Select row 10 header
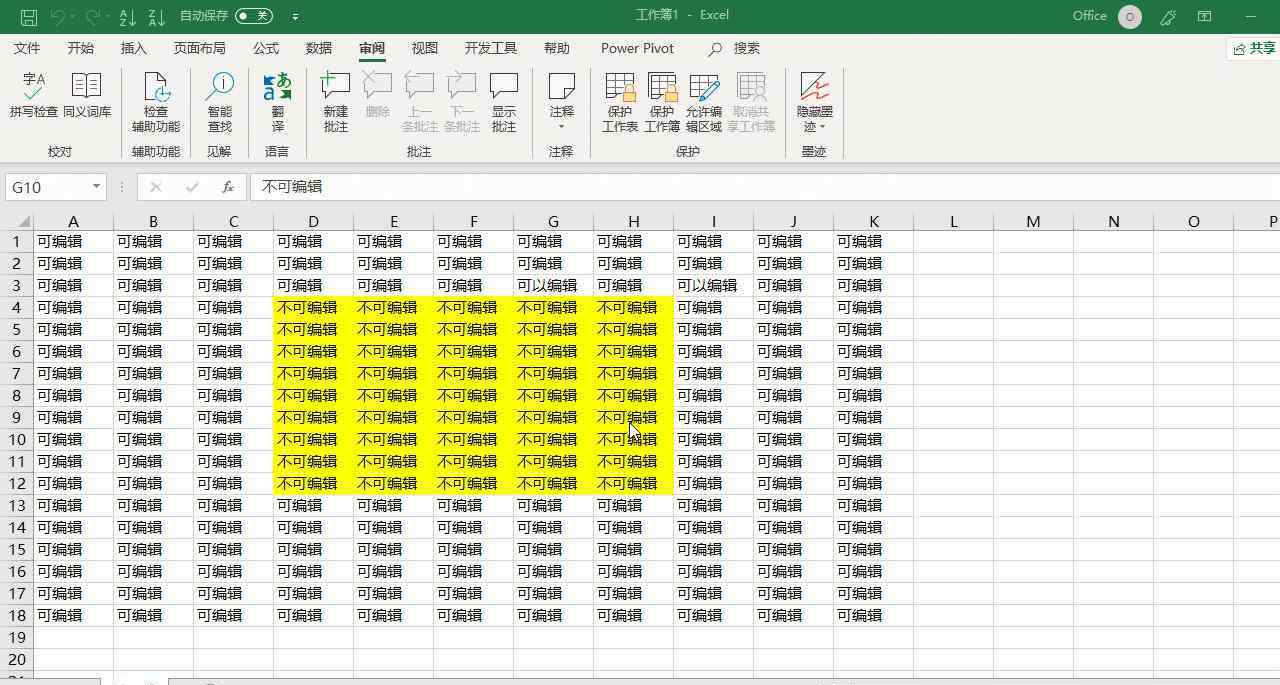Viewport: 1280px width, 685px height. tap(17, 439)
